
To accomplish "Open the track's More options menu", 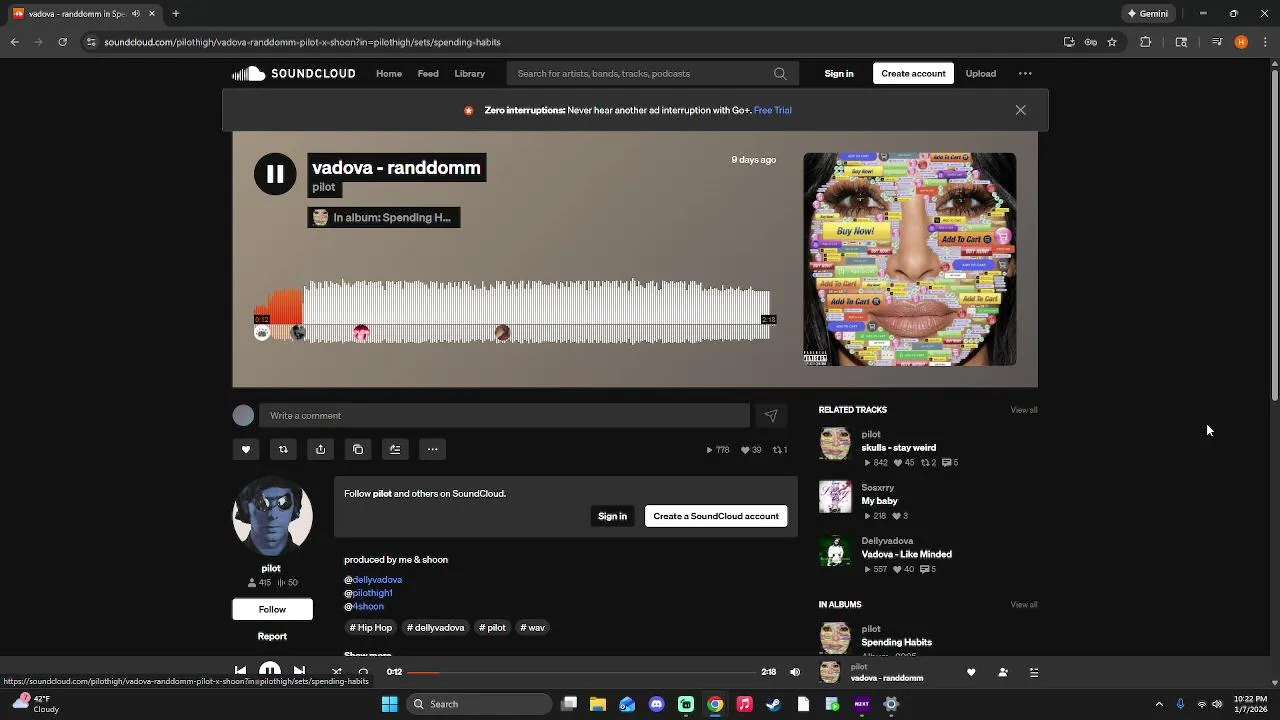I will pyautogui.click(x=433, y=450).
